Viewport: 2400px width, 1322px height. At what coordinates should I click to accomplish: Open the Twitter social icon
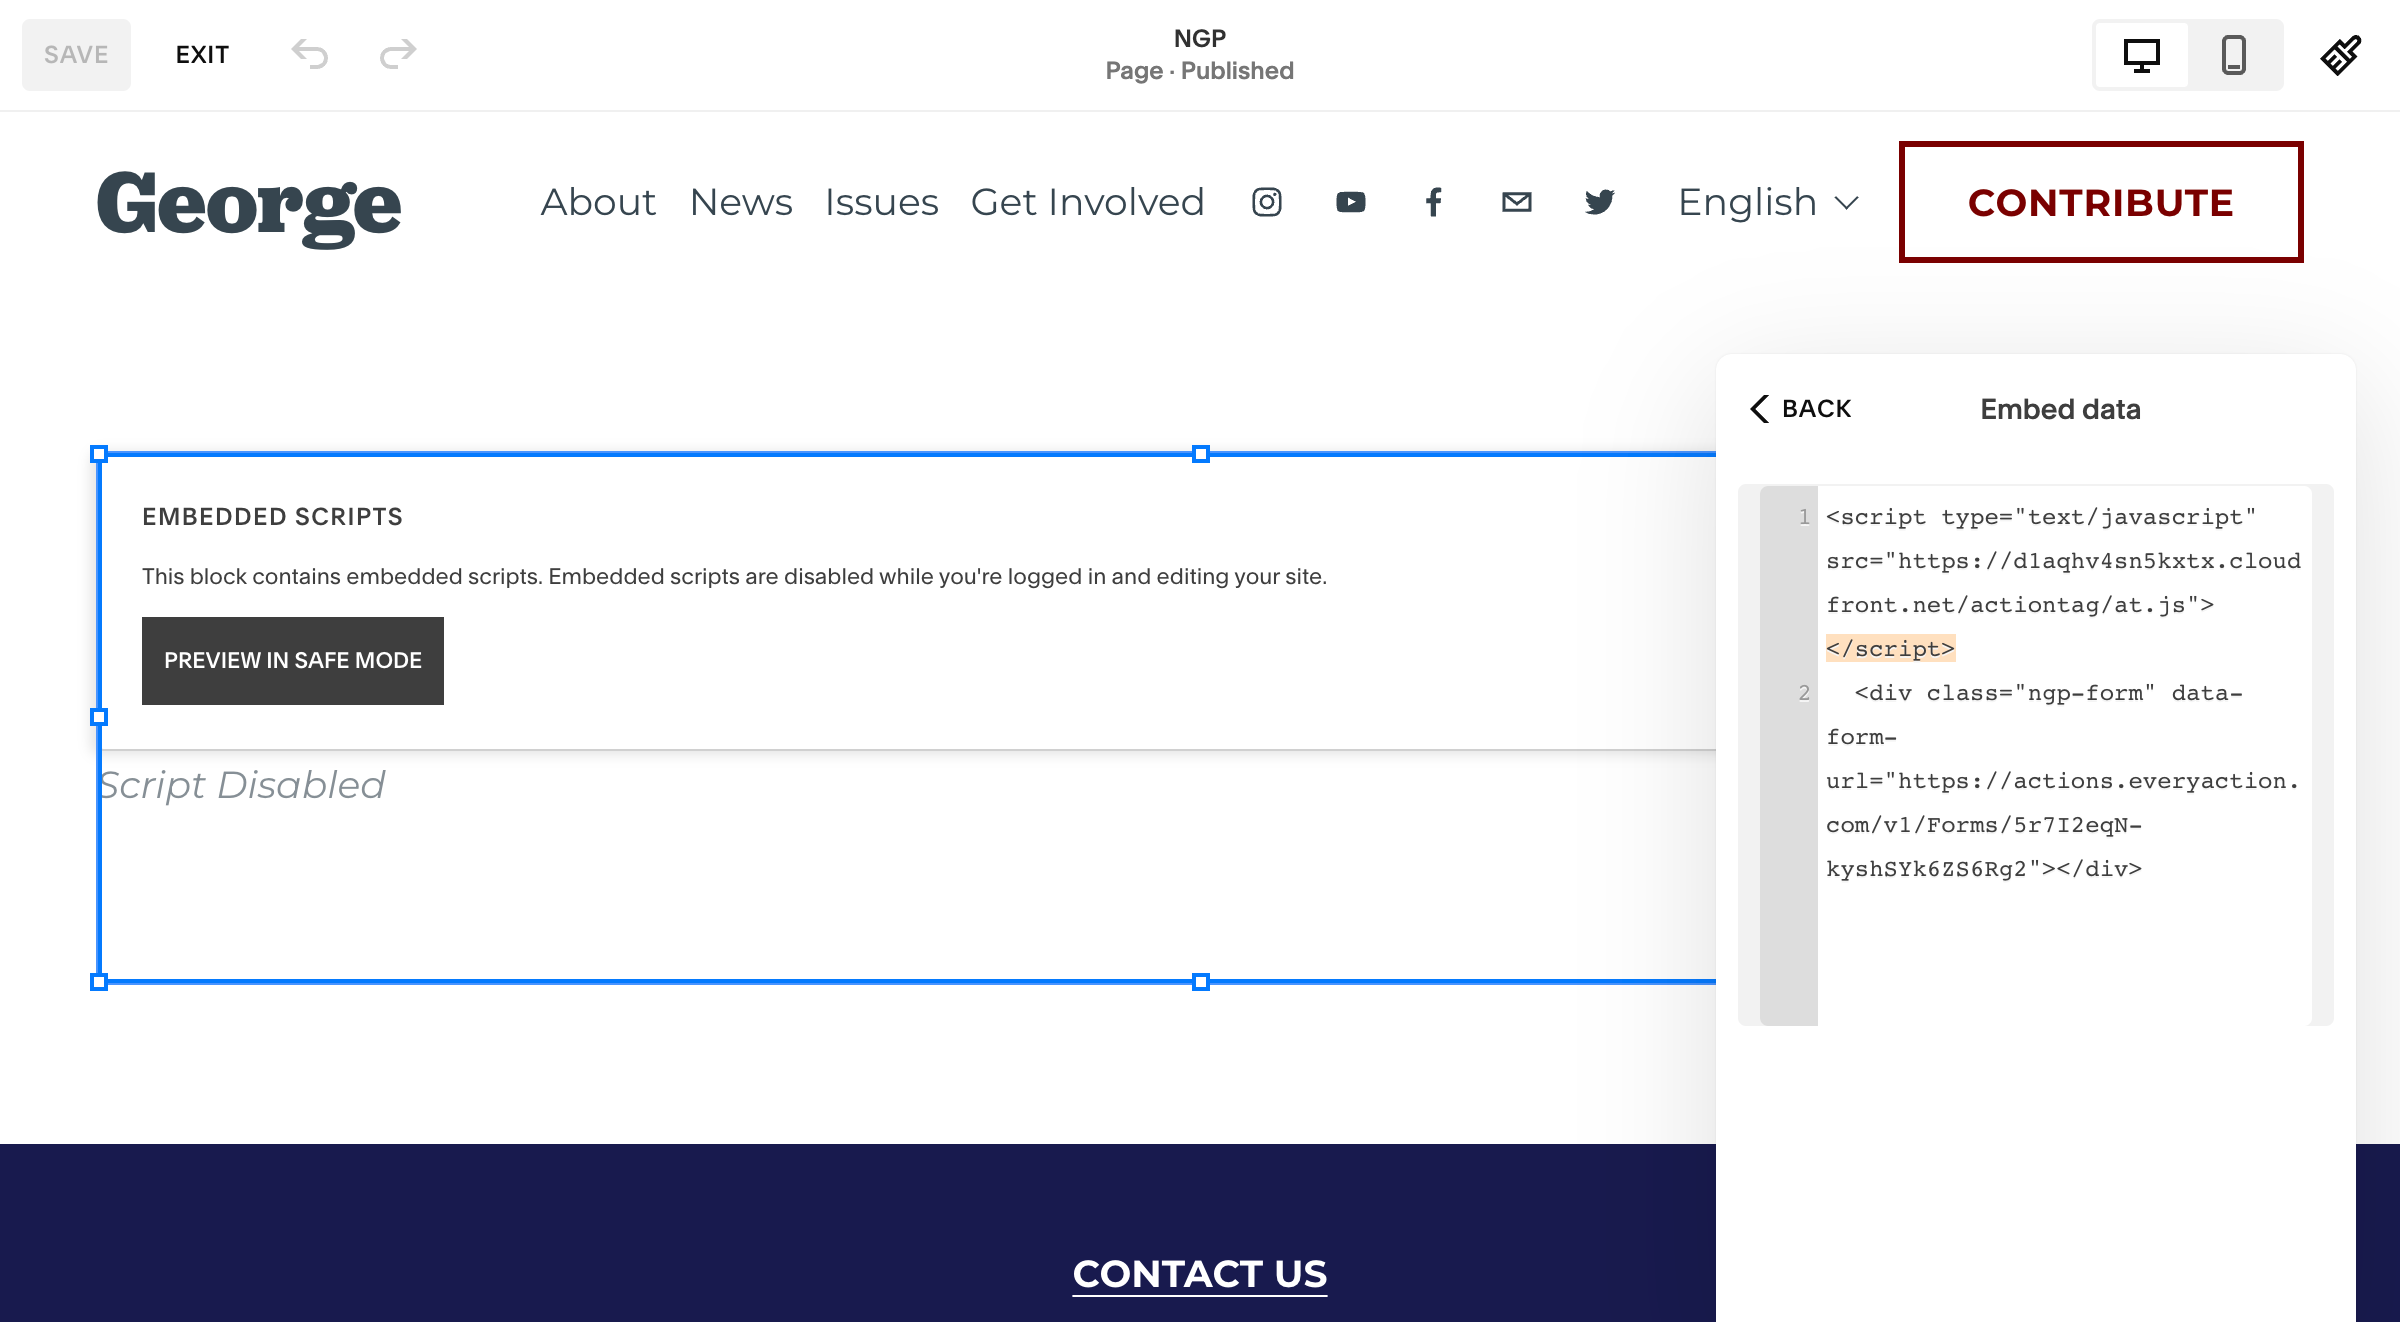[x=1599, y=202]
